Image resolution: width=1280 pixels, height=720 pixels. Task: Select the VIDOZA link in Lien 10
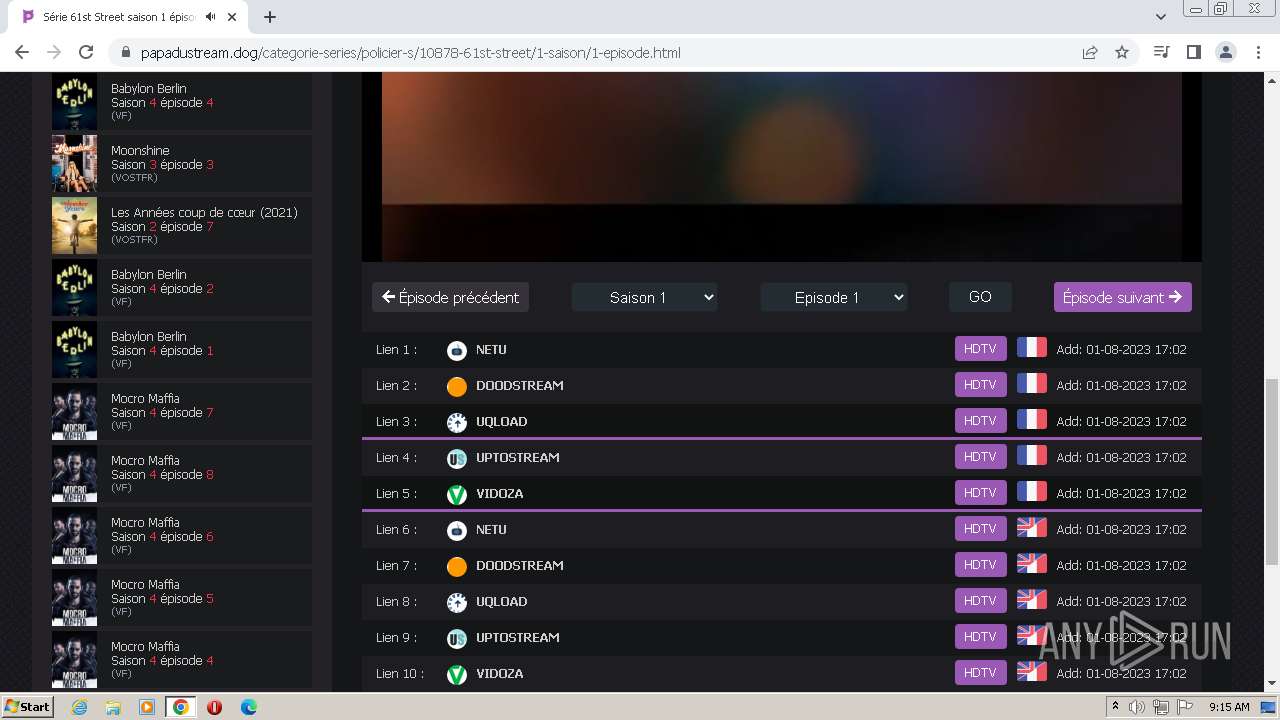click(500, 674)
